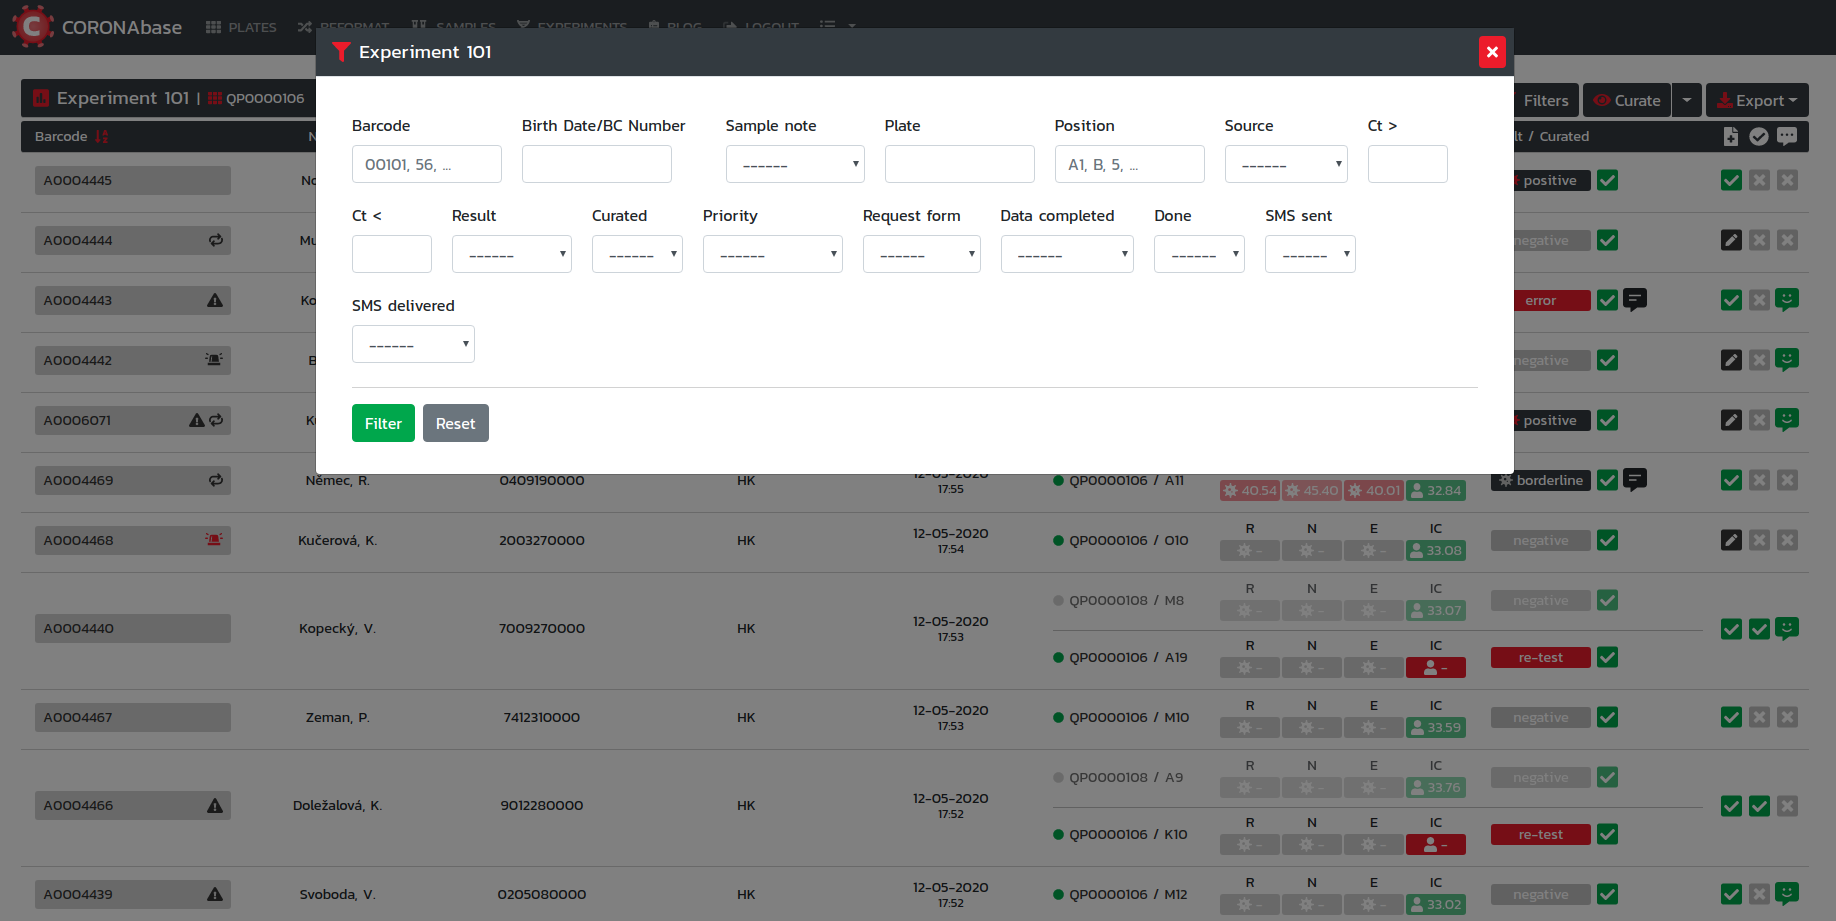This screenshot has height=921, width=1836.
Task: Click the green smiley message icon in error row
Action: (1787, 299)
